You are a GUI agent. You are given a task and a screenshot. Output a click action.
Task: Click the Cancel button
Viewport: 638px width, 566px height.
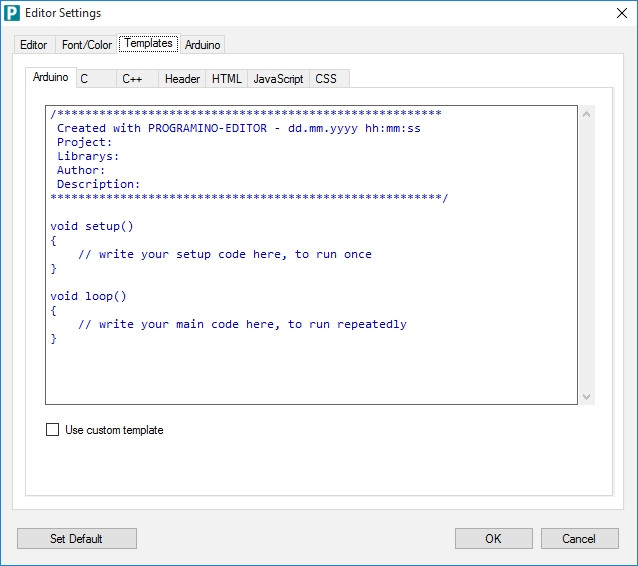coord(579,538)
